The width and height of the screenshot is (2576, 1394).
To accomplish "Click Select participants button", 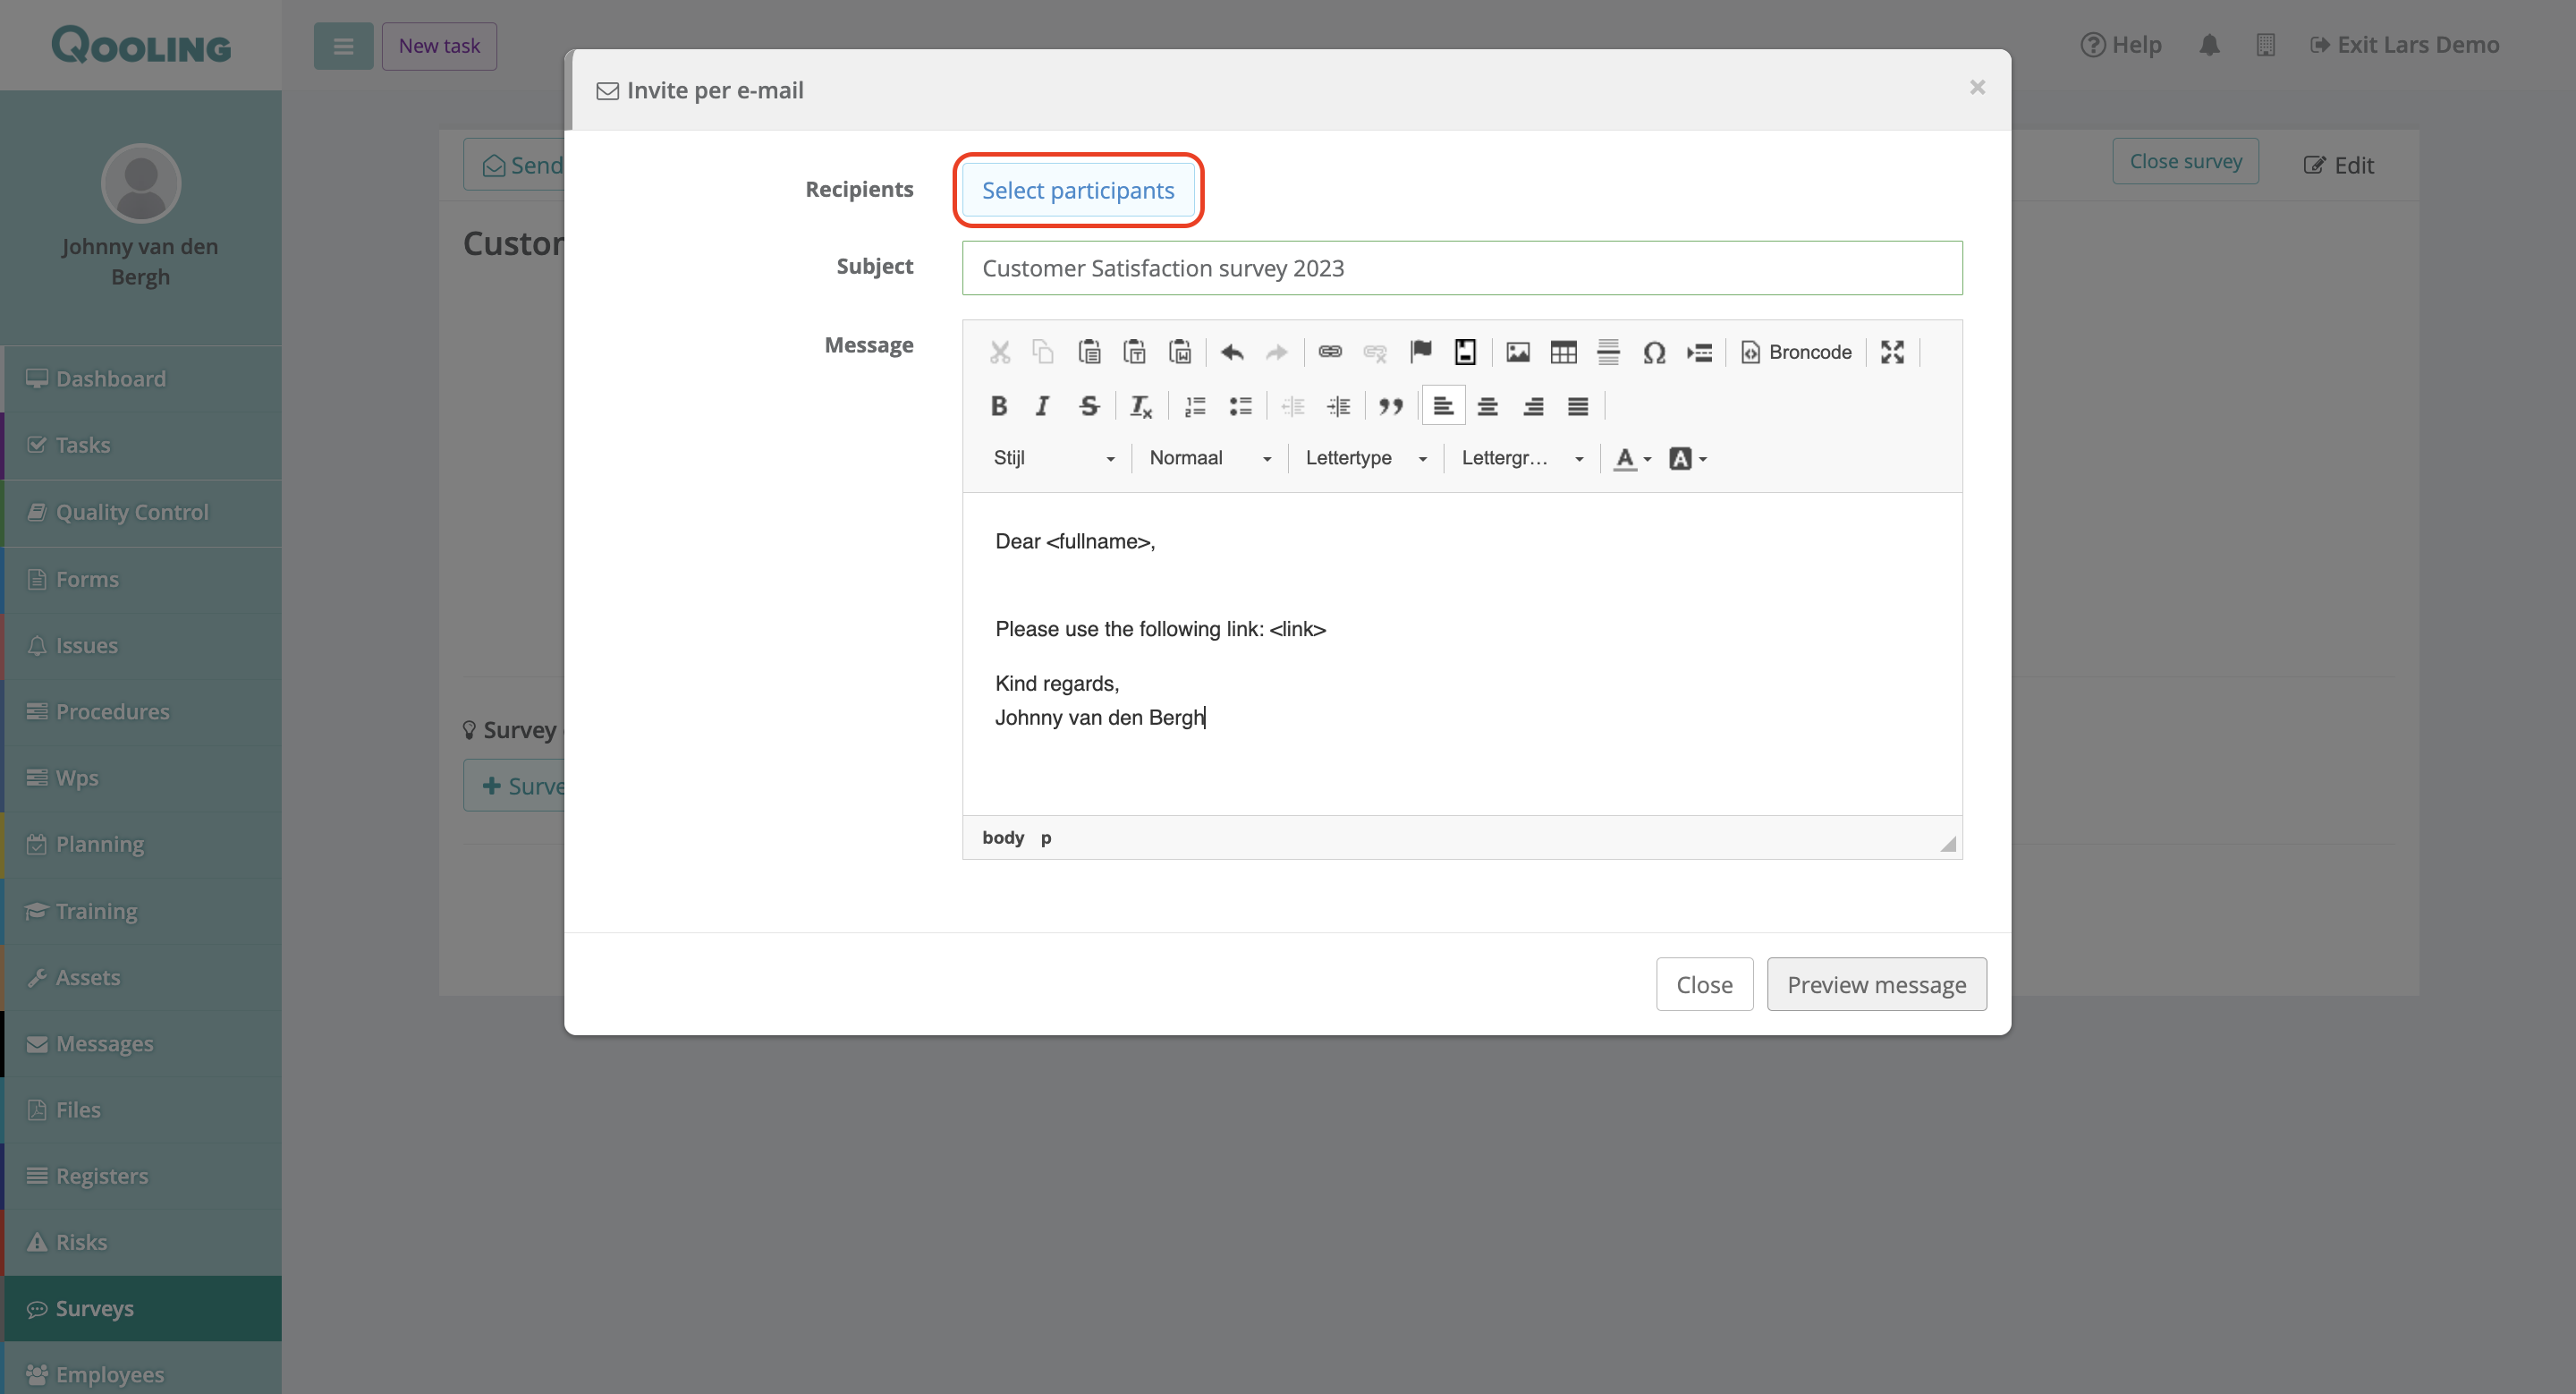I will tap(1077, 190).
